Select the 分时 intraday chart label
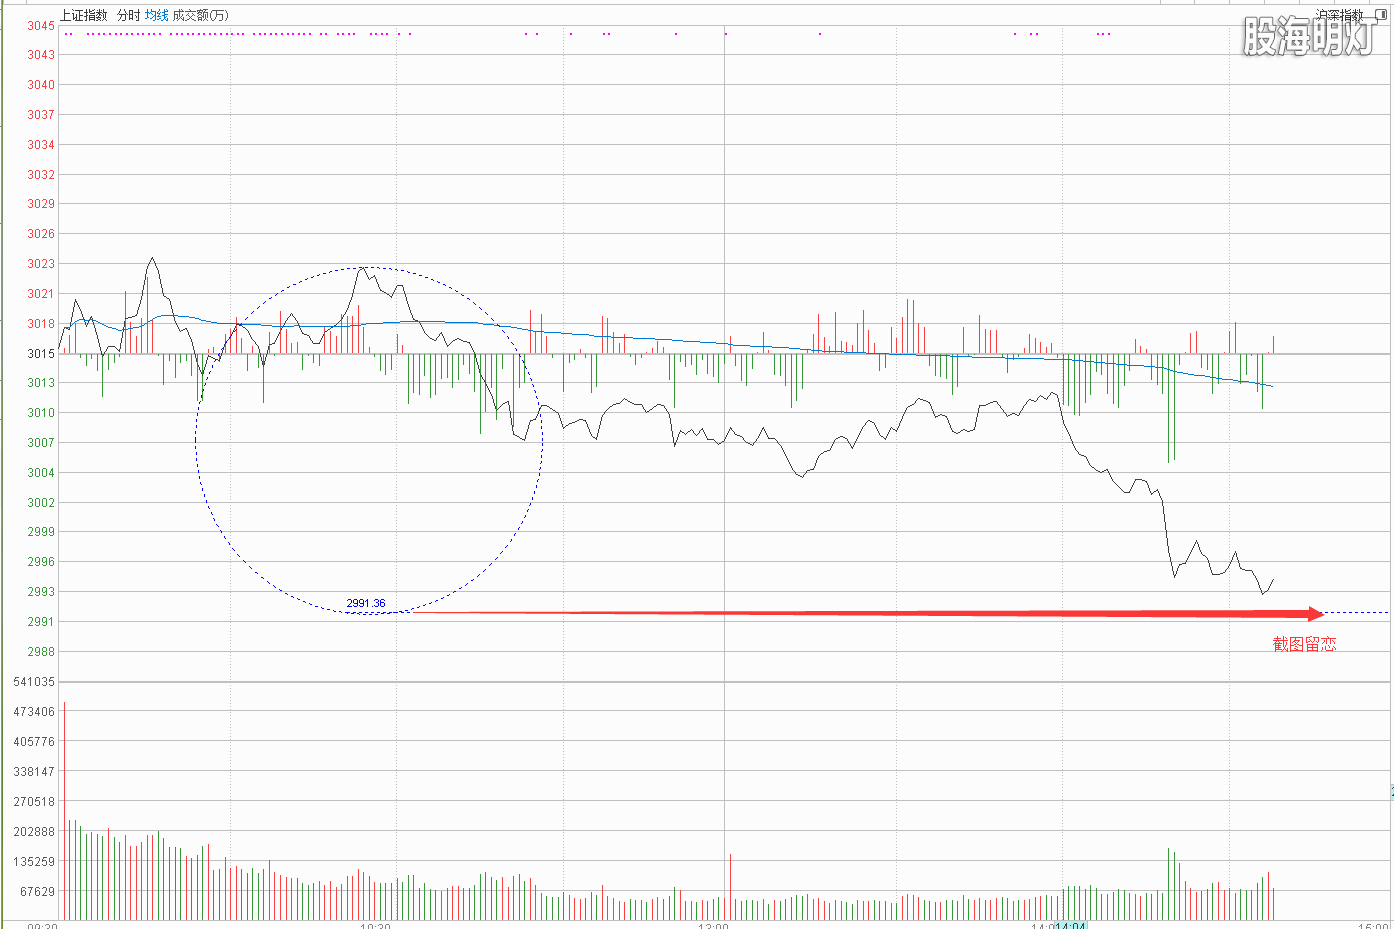1394x929 pixels. (x=129, y=15)
